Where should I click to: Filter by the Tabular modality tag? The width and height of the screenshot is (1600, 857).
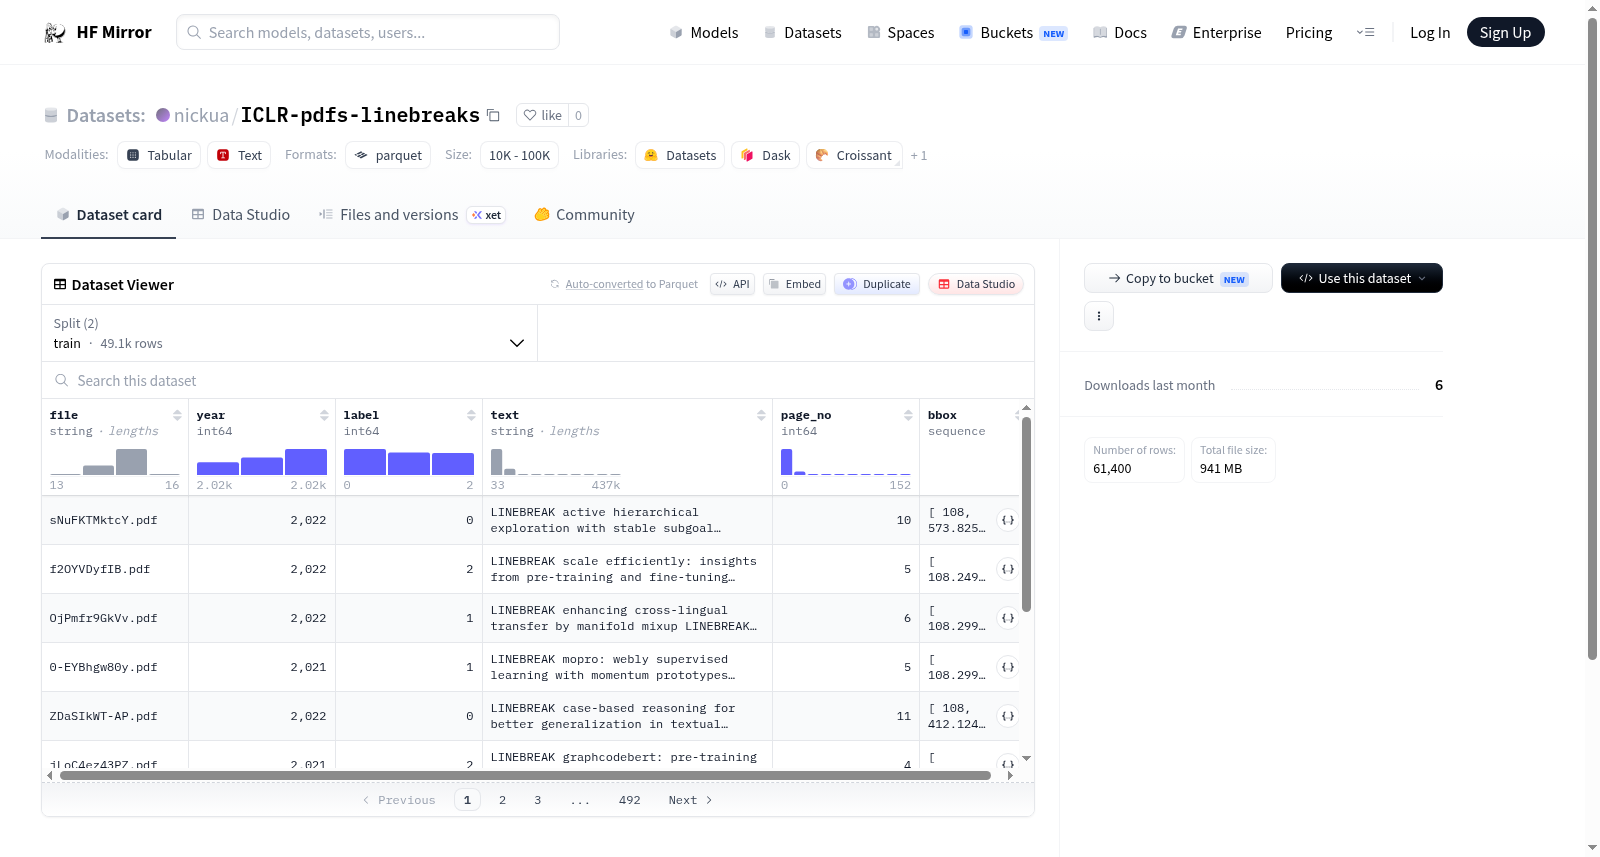click(x=159, y=155)
